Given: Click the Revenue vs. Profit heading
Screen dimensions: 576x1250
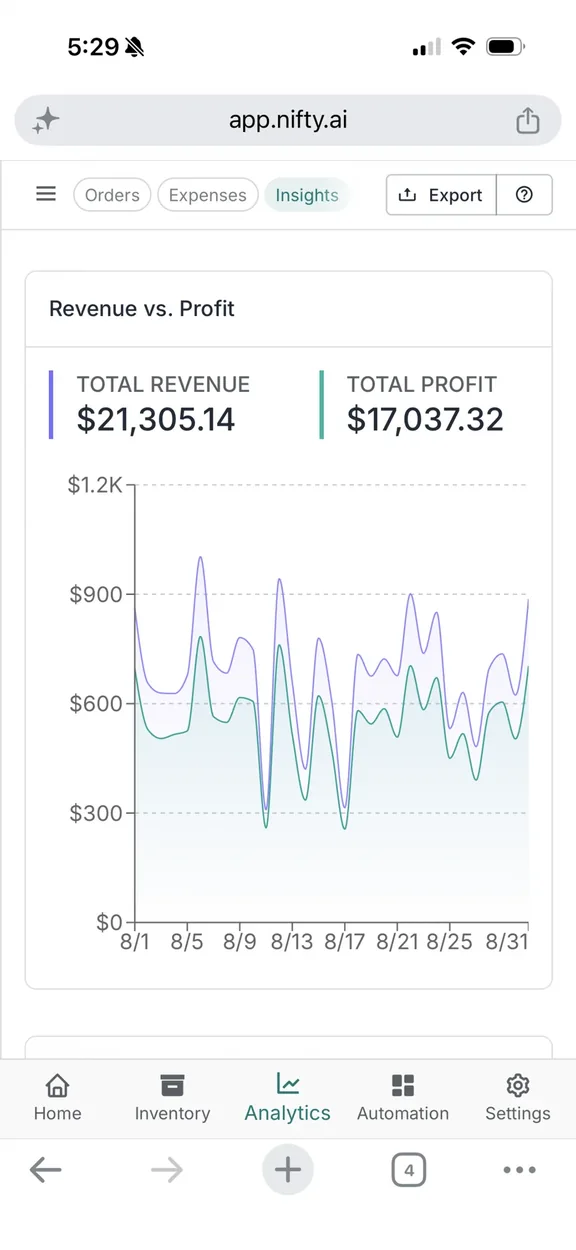Looking at the screenshot, I should coord(142,309).
